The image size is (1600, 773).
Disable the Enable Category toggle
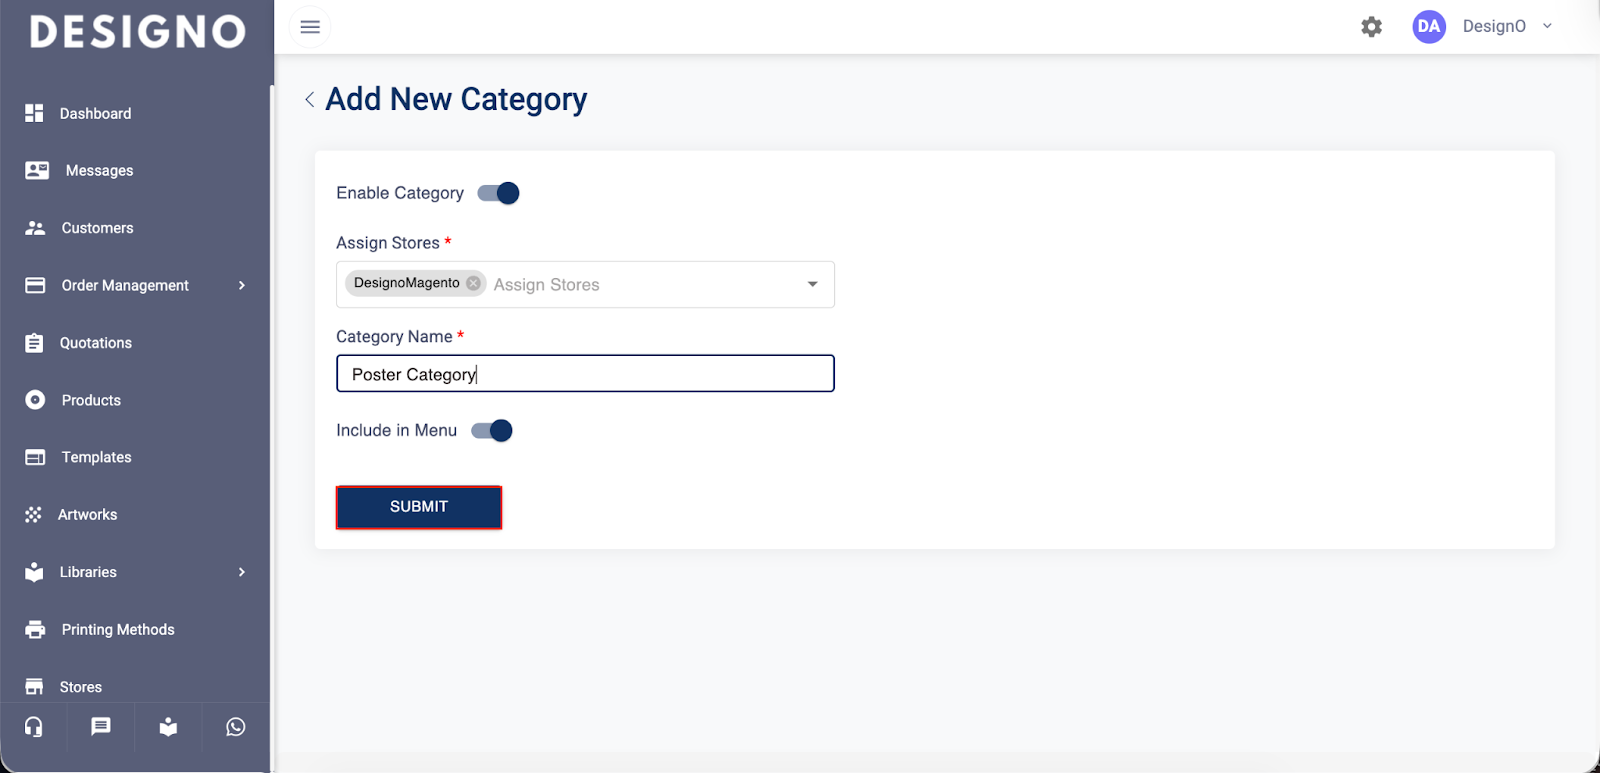pyautogui.click(x=499, y=193)
